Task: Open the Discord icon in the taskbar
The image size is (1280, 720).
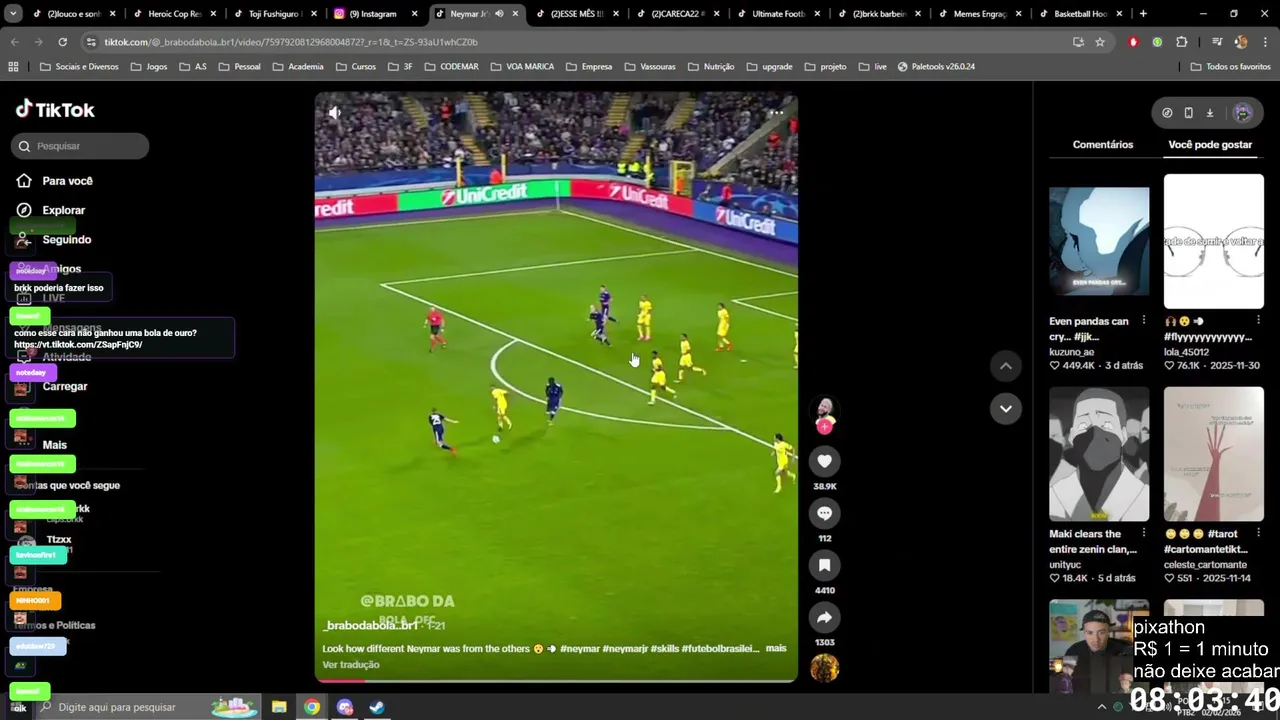Action: 345,707
